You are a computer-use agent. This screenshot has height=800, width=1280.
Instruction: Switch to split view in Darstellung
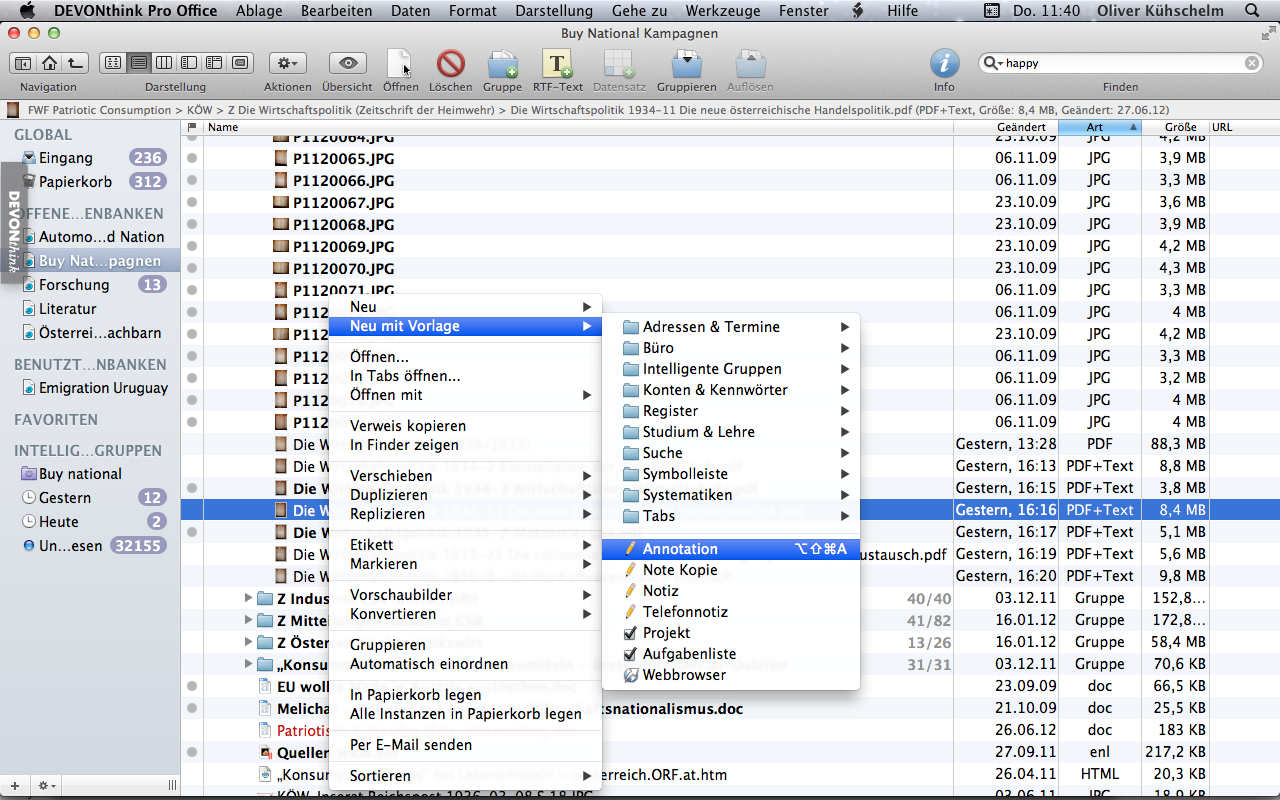point(189,63)
